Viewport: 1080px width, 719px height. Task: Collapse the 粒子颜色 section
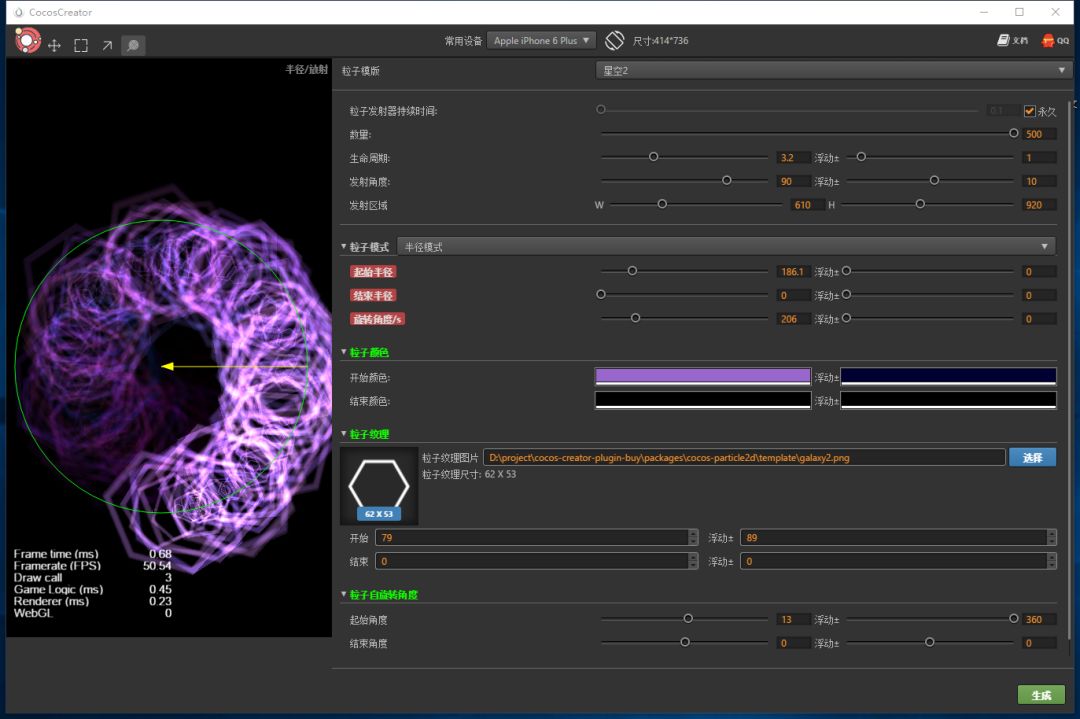pos(345,353)
